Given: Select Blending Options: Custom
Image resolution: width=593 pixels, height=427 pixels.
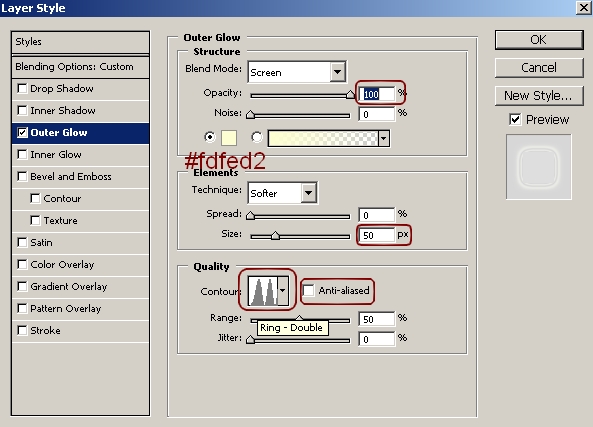Looking at the screenshot, I should 80,67.
